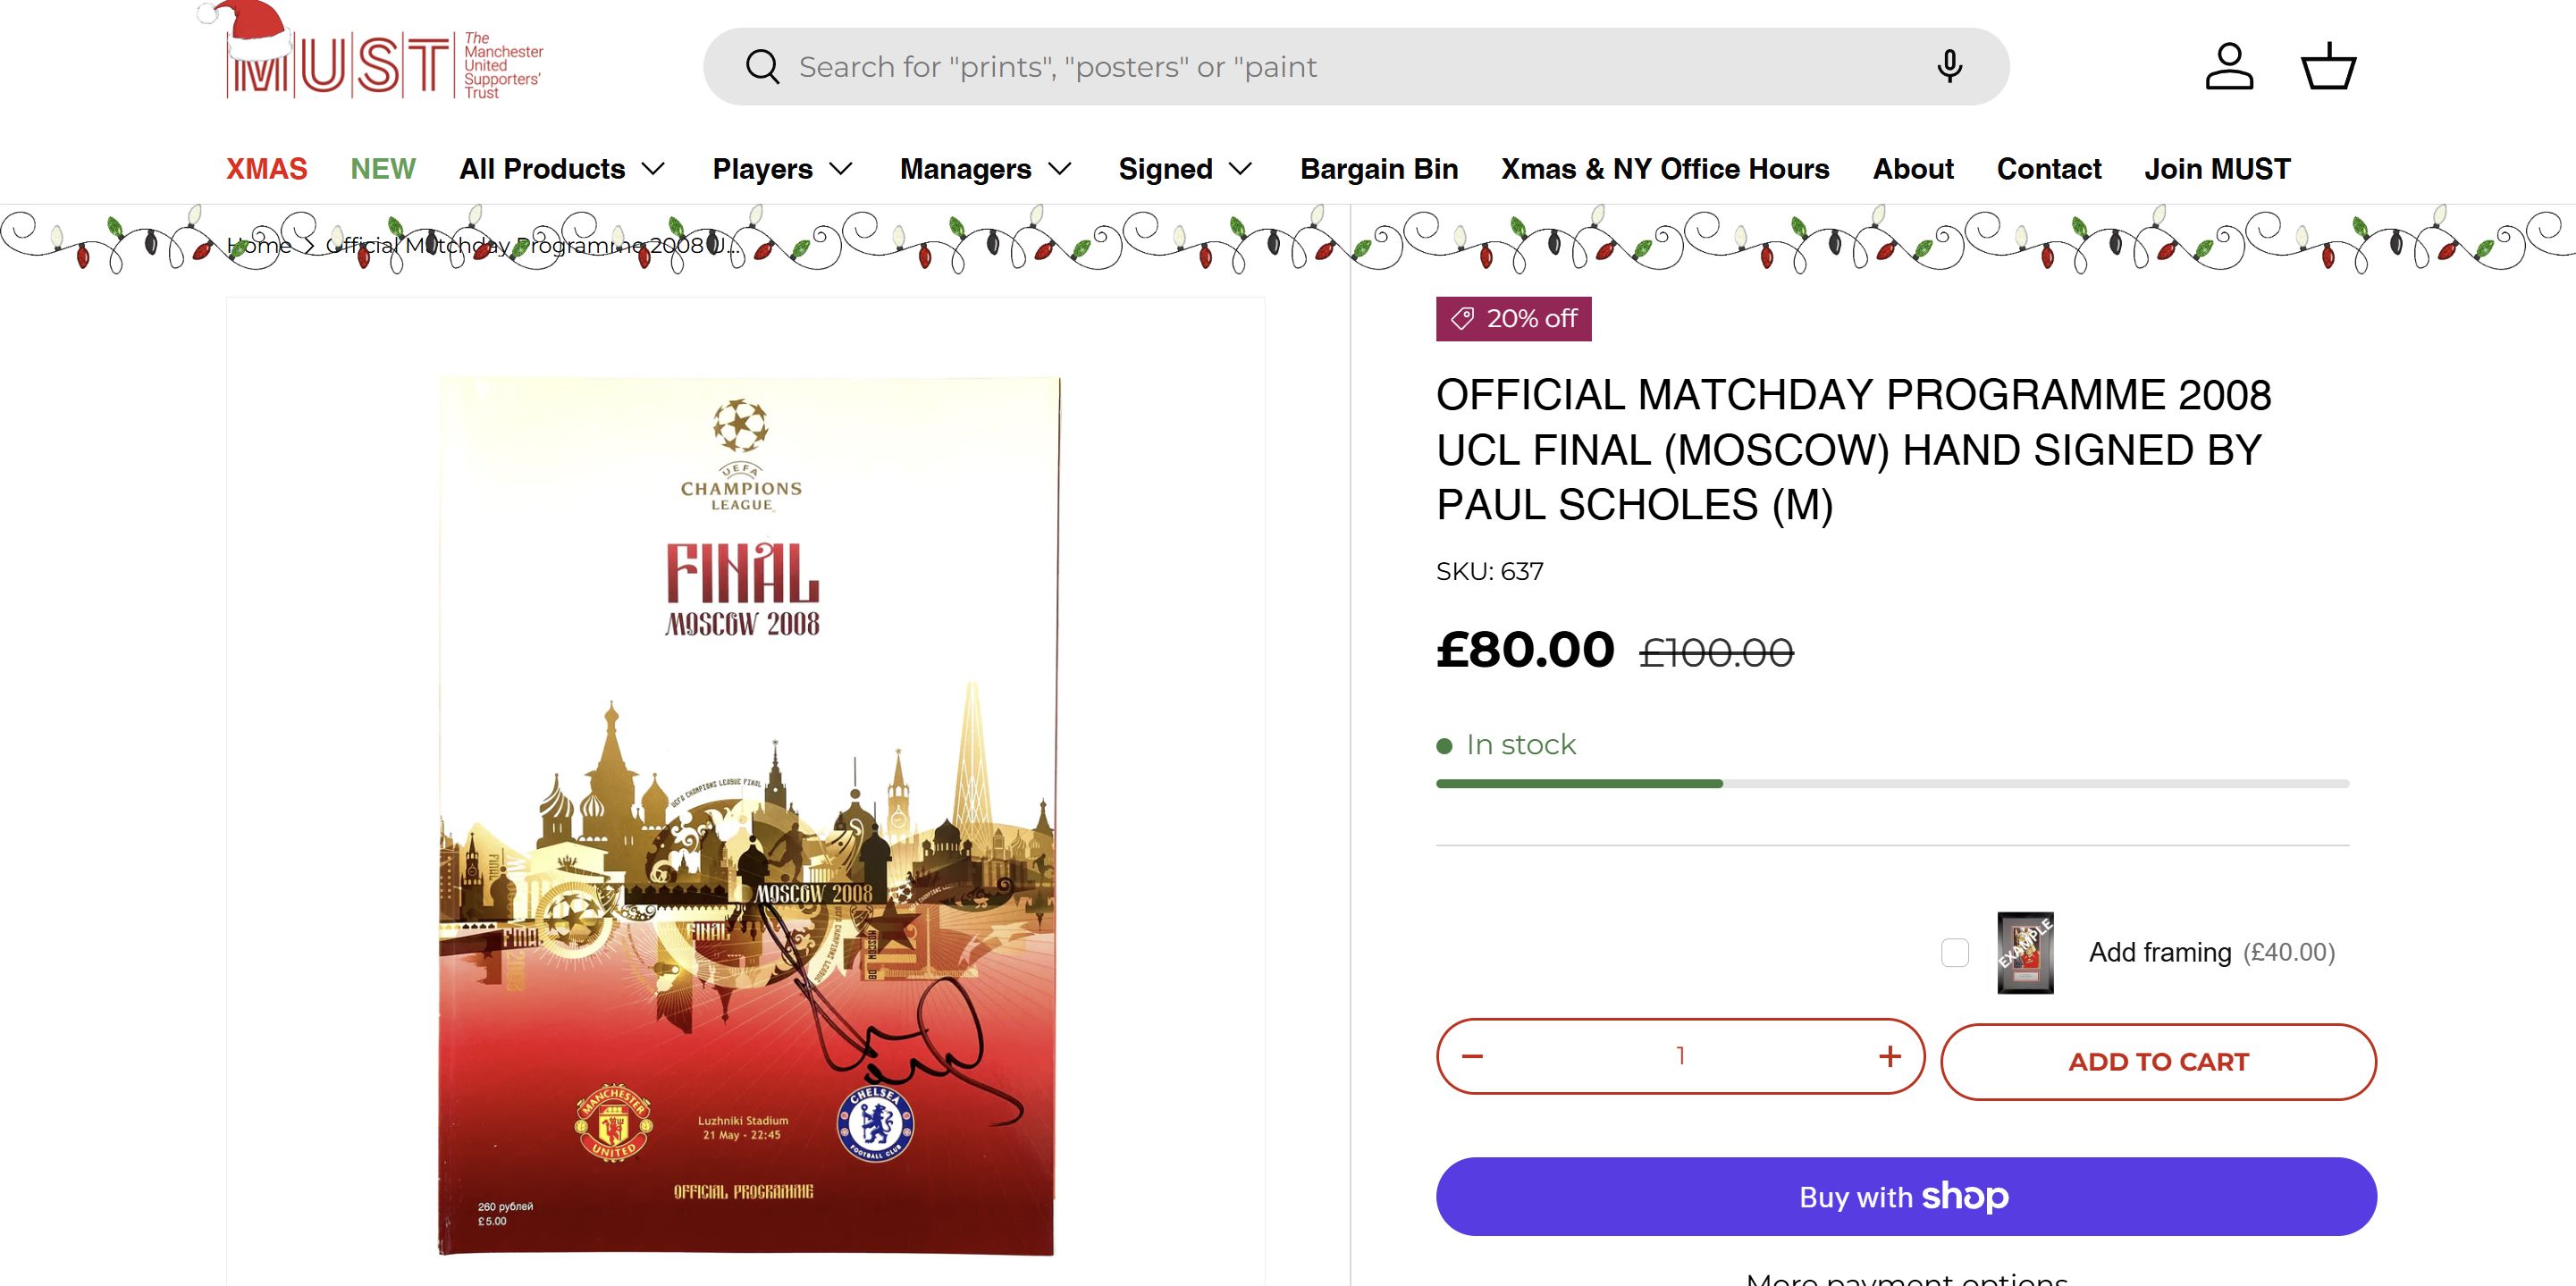
Task: Open the shopping basket icon
Action: coord(2328,67)
